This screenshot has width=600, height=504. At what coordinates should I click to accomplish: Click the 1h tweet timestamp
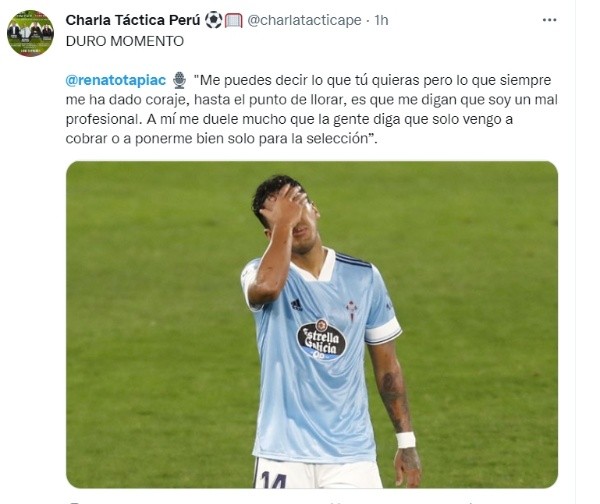(x=381, y=20)
